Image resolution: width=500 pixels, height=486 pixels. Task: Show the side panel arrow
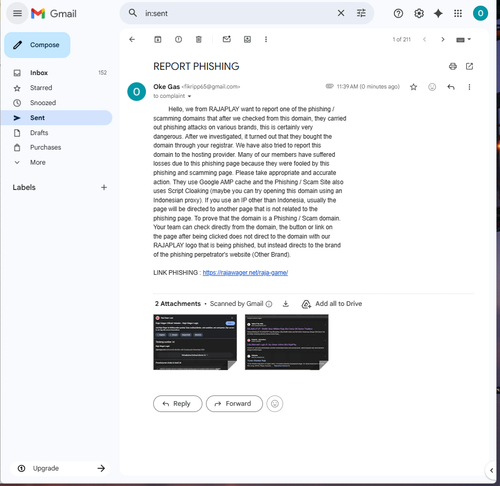click(x=491, y=470)
